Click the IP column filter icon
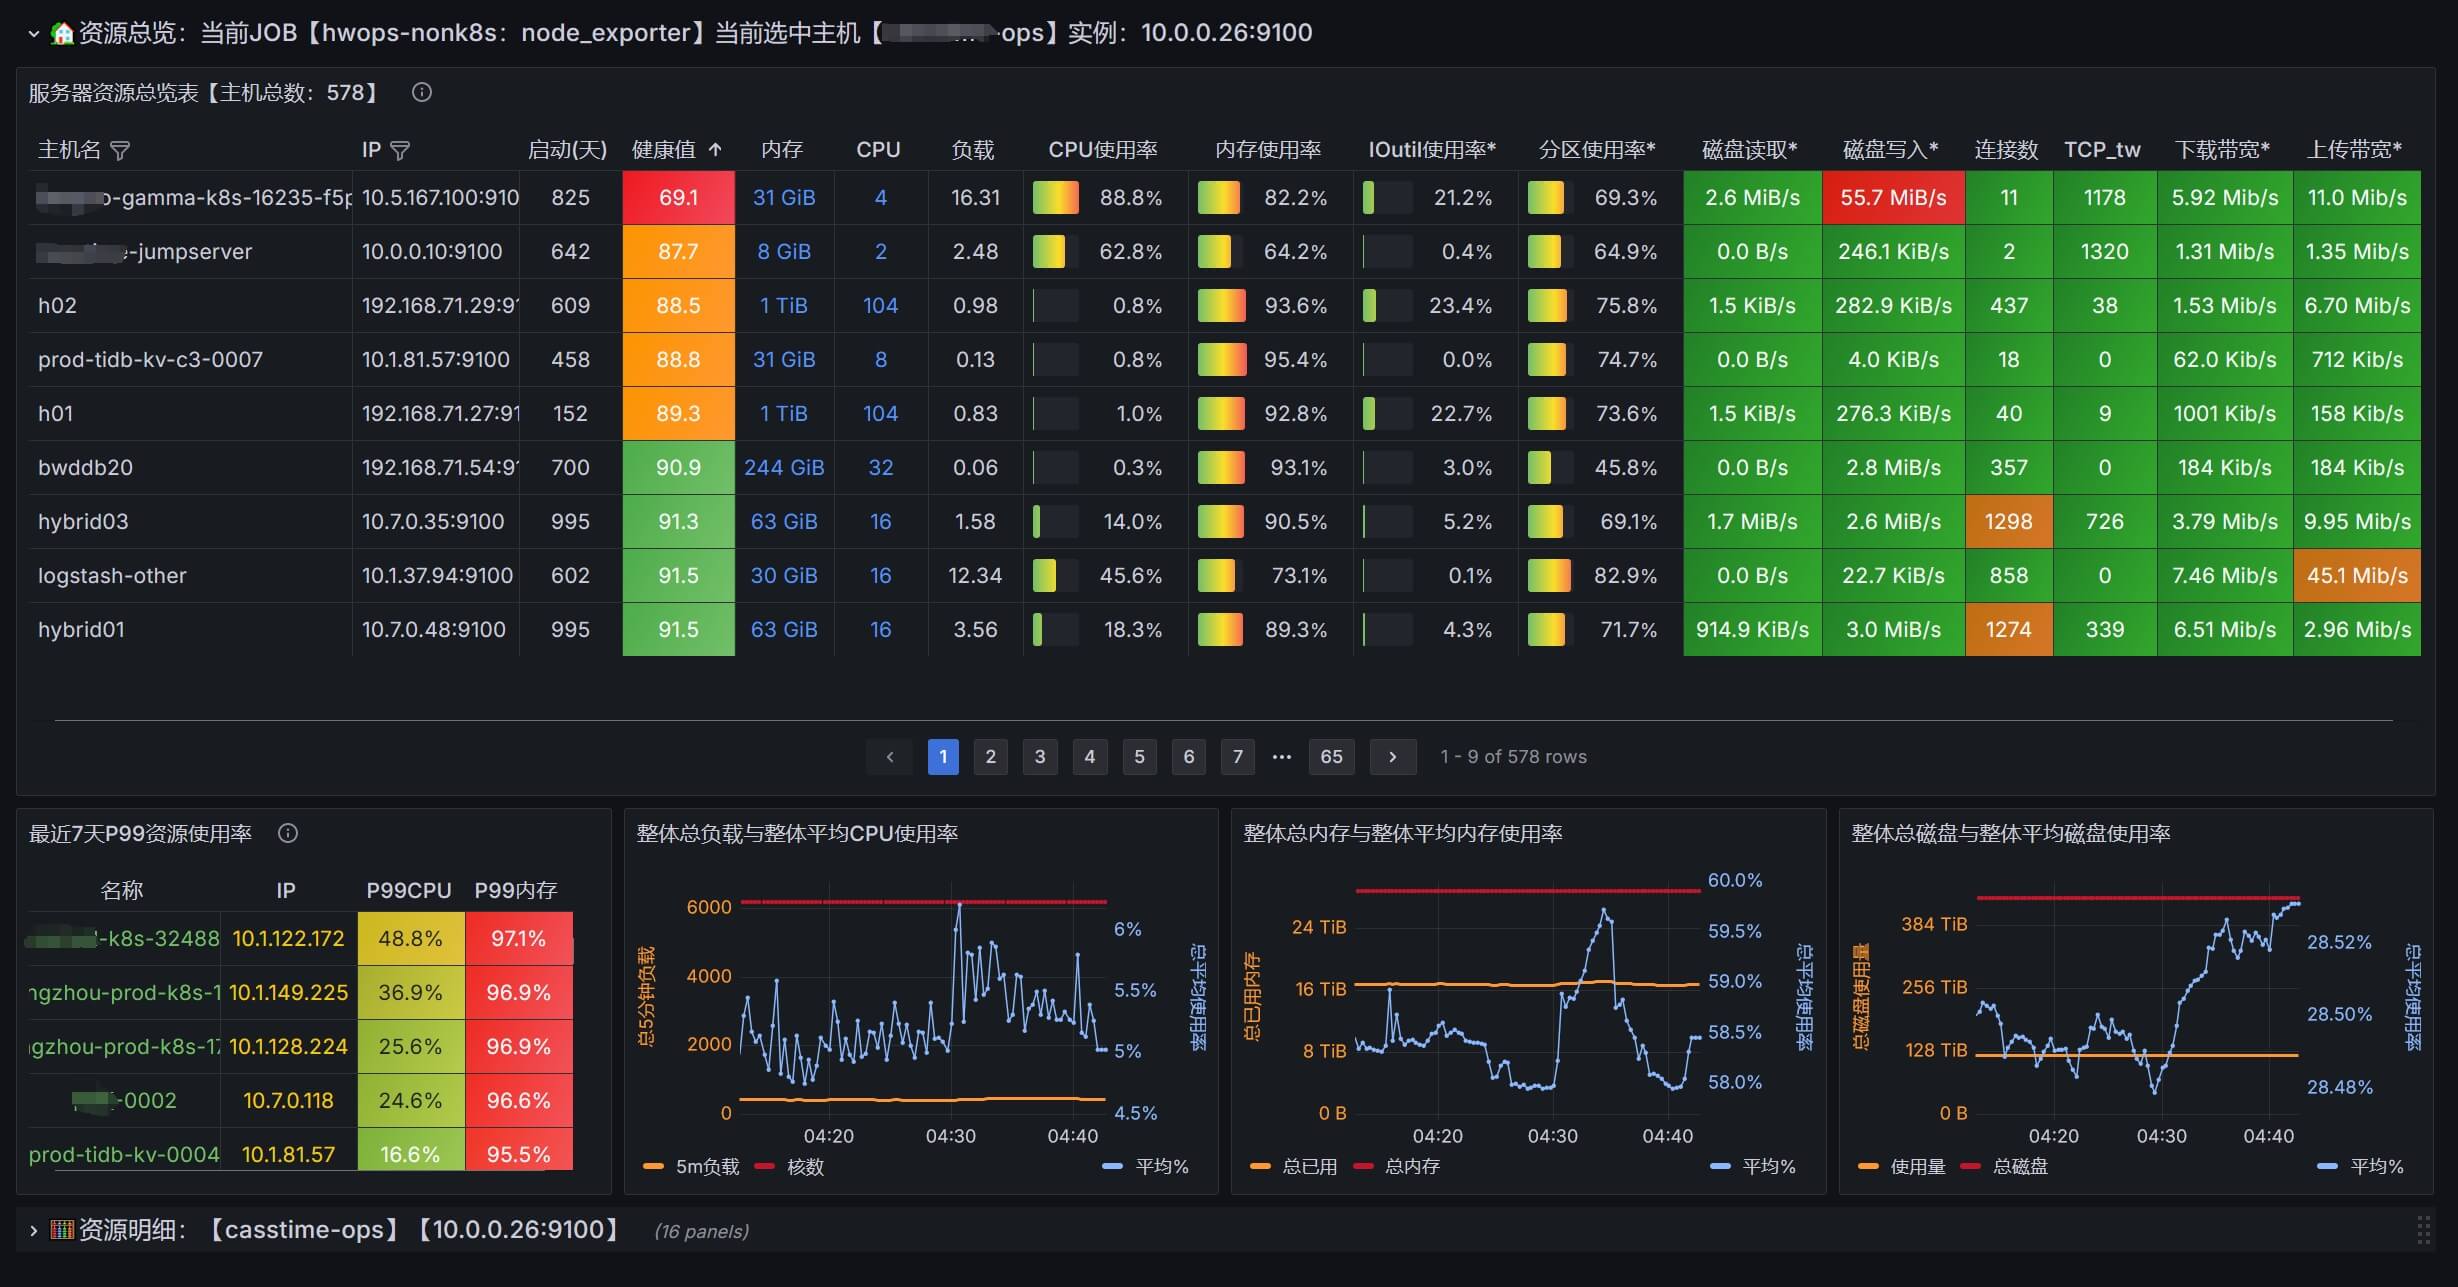Image resolution: width=2458 pixels, height=1287 pixels. pos(400,151)
